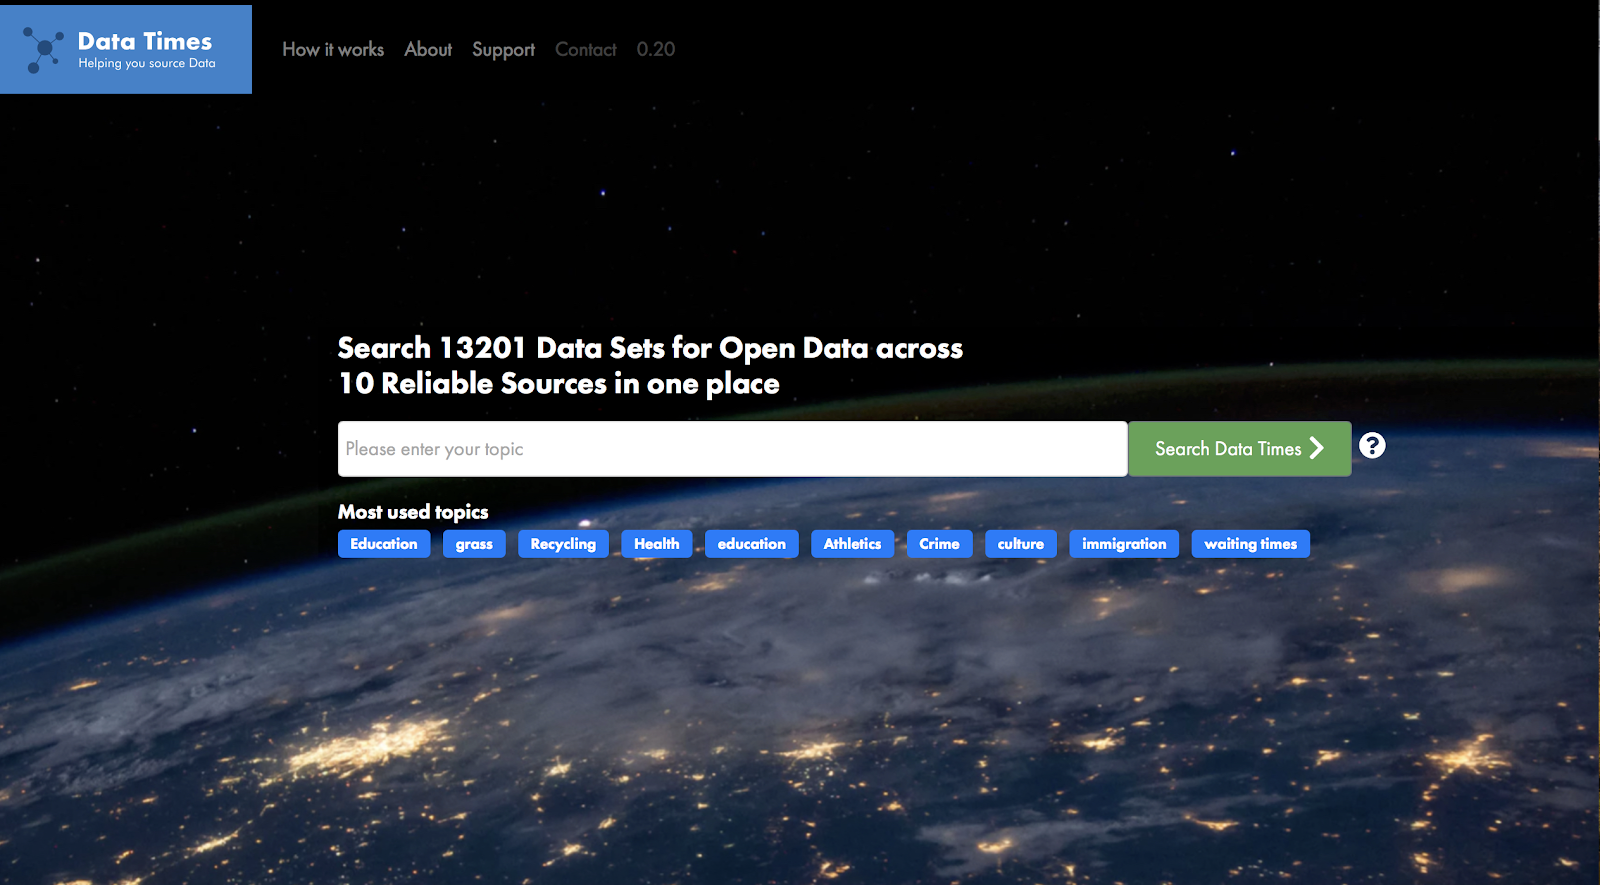Focus the topic search input field
The width and height of the screenshot is (1600, 885).
733,449
